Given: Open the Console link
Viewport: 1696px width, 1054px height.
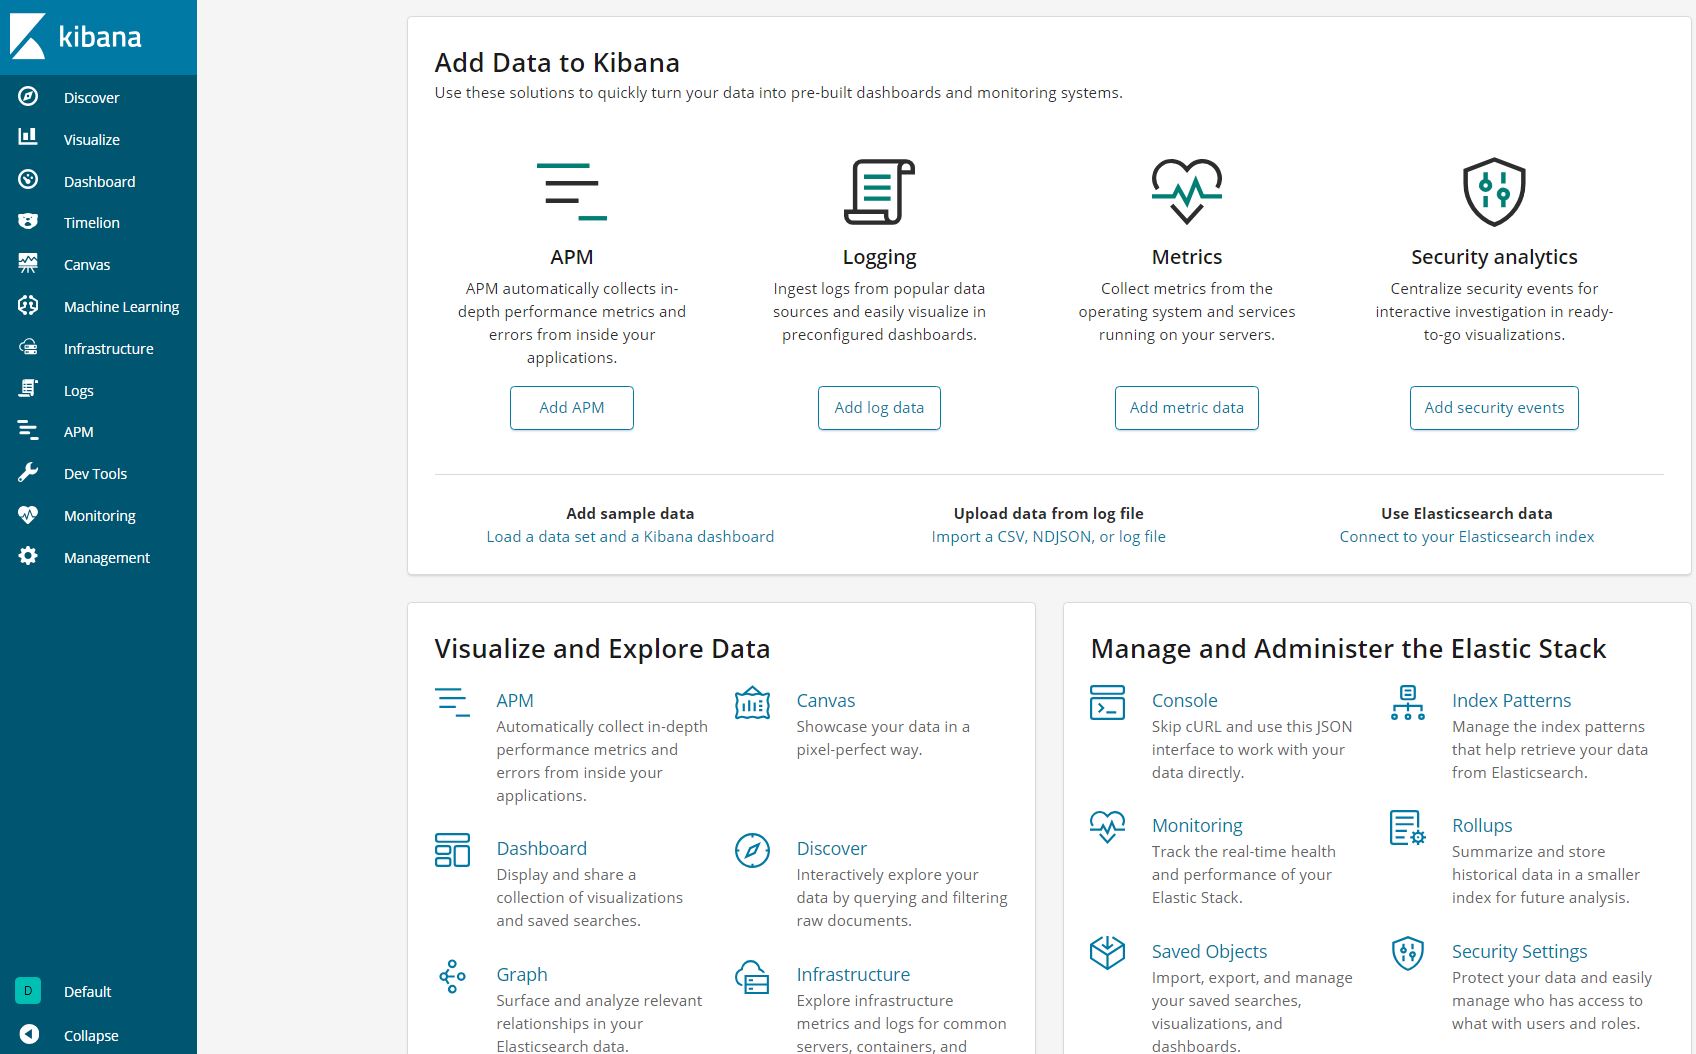Looking at the screenshot, I should point(1185,700).
